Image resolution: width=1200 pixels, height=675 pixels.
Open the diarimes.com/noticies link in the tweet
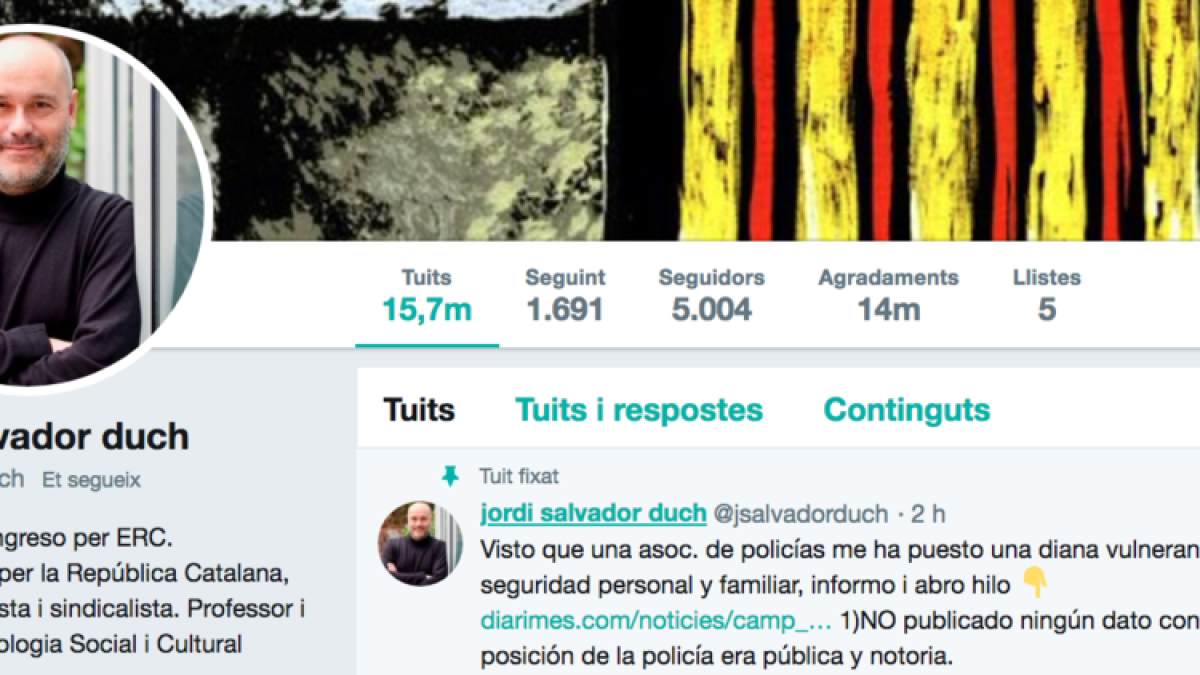(656, 621)
